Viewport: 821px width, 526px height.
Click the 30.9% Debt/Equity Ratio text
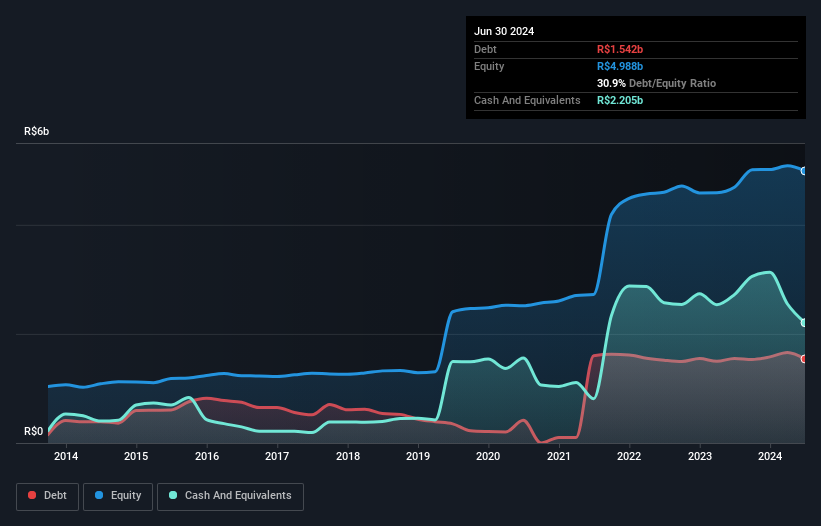point(656,83)
